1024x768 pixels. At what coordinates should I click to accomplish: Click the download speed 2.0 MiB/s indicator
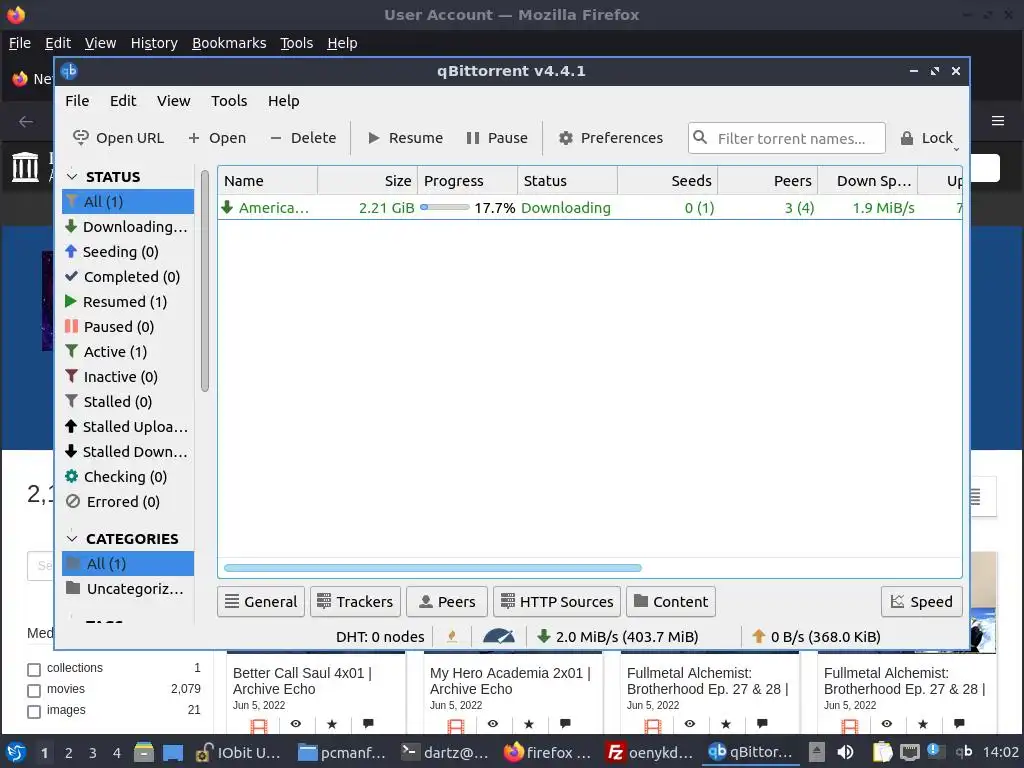(618, 637)
